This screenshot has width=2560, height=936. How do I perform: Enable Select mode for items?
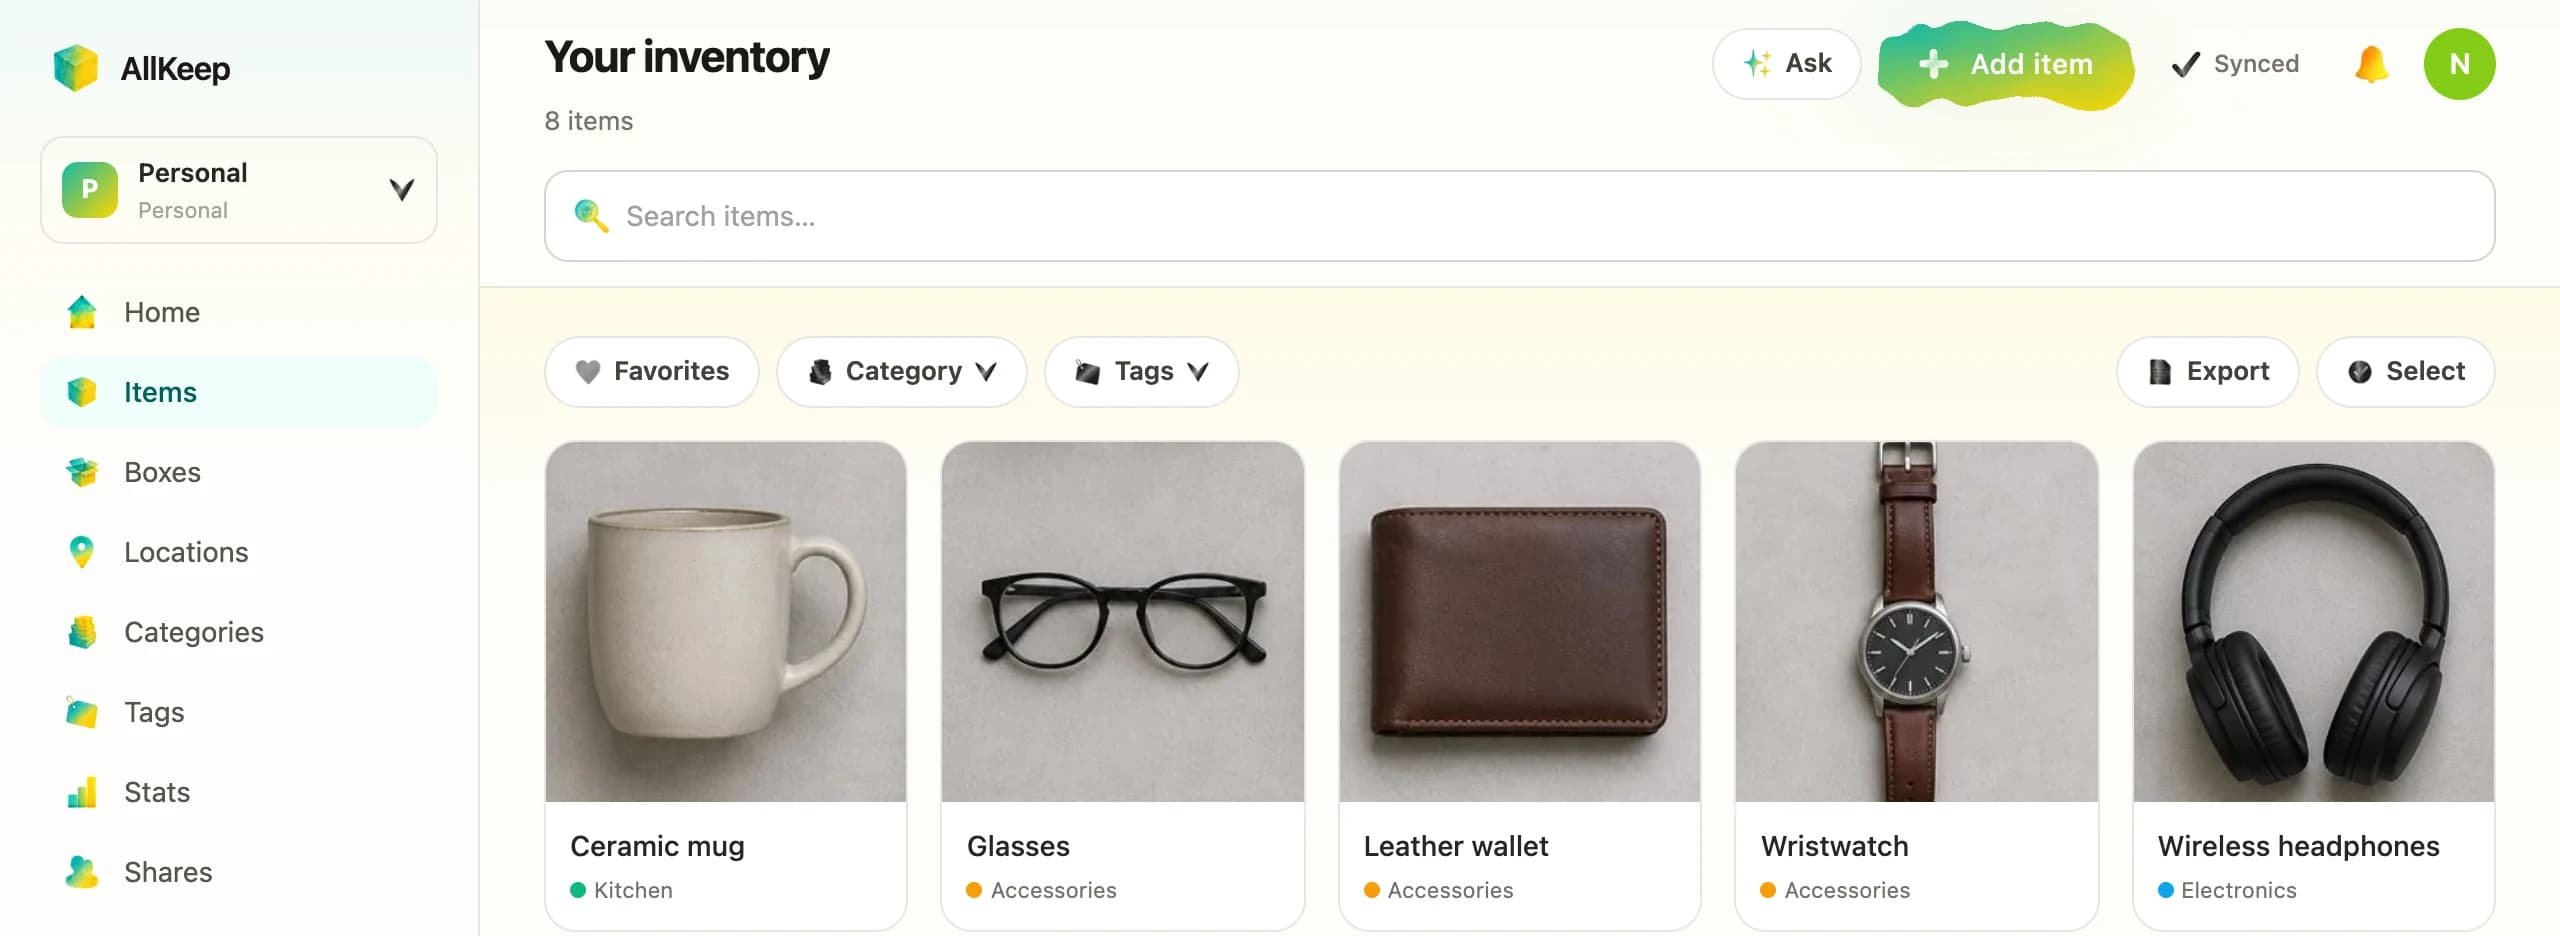coord(2405,371)
